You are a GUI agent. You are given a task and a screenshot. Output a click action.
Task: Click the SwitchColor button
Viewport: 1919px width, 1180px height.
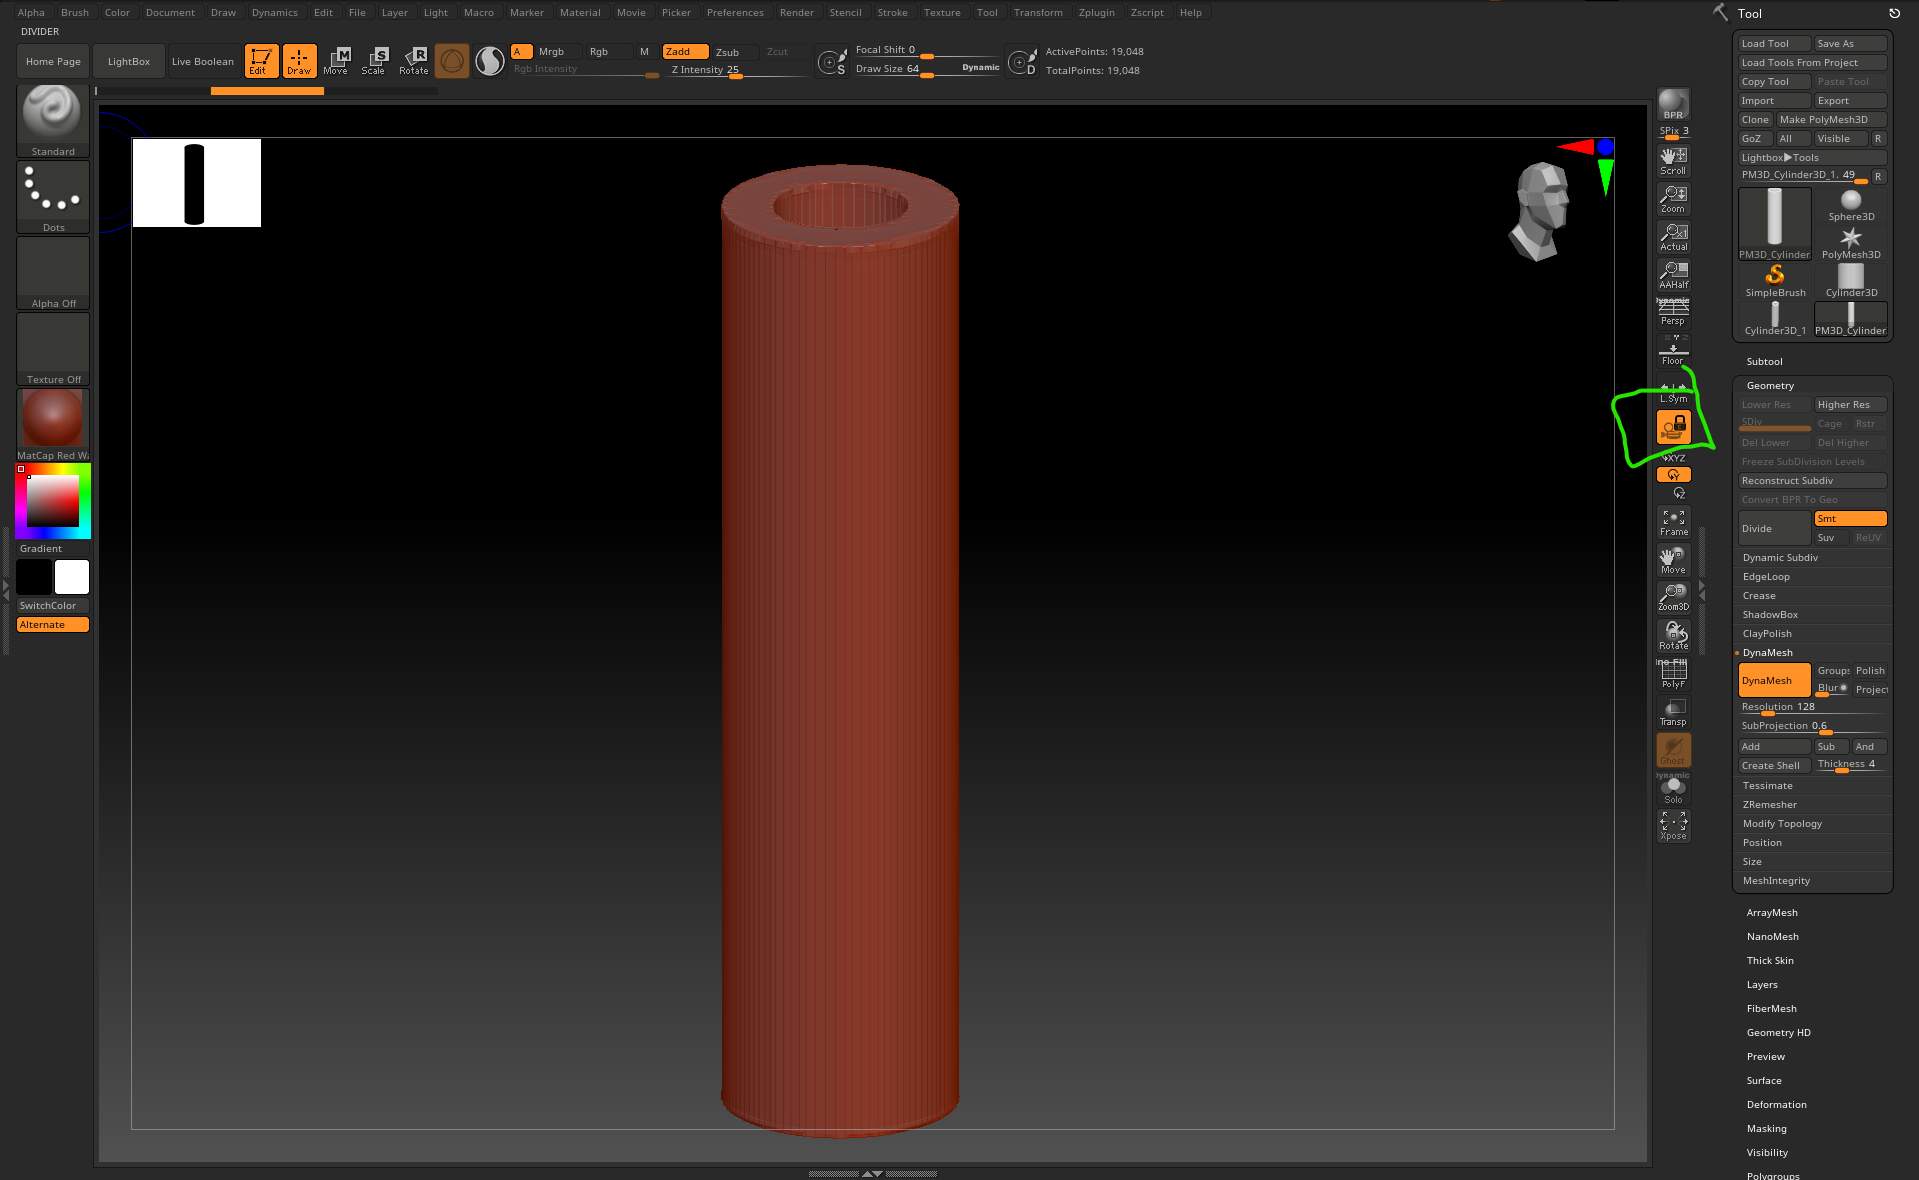coord(53,605)
